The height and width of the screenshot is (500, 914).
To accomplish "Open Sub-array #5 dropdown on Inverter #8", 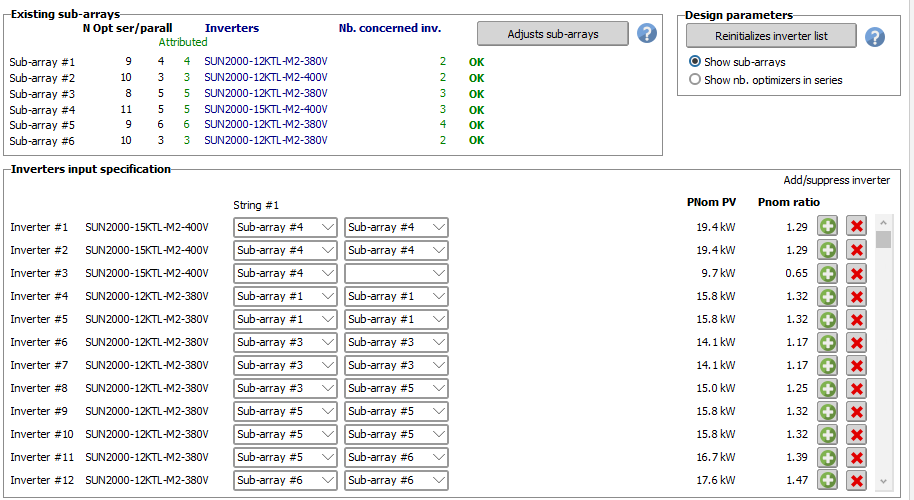I will [396, 388].
